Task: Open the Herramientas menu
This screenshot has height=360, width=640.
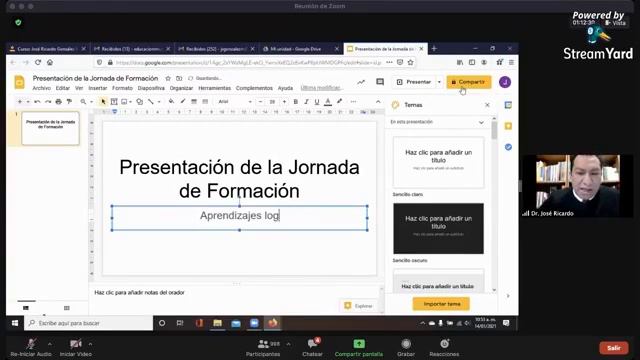Action: [x=214, y=88]
